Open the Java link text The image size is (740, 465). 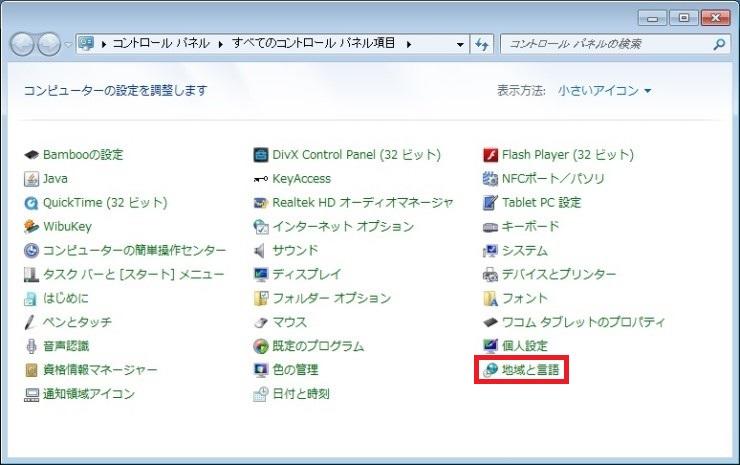click(x=55, y=179)
